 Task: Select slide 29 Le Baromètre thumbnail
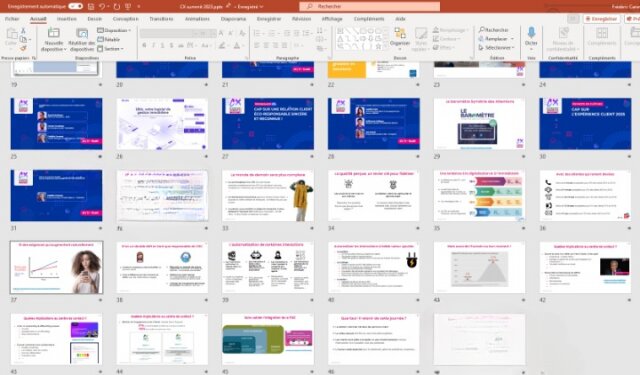479,124
